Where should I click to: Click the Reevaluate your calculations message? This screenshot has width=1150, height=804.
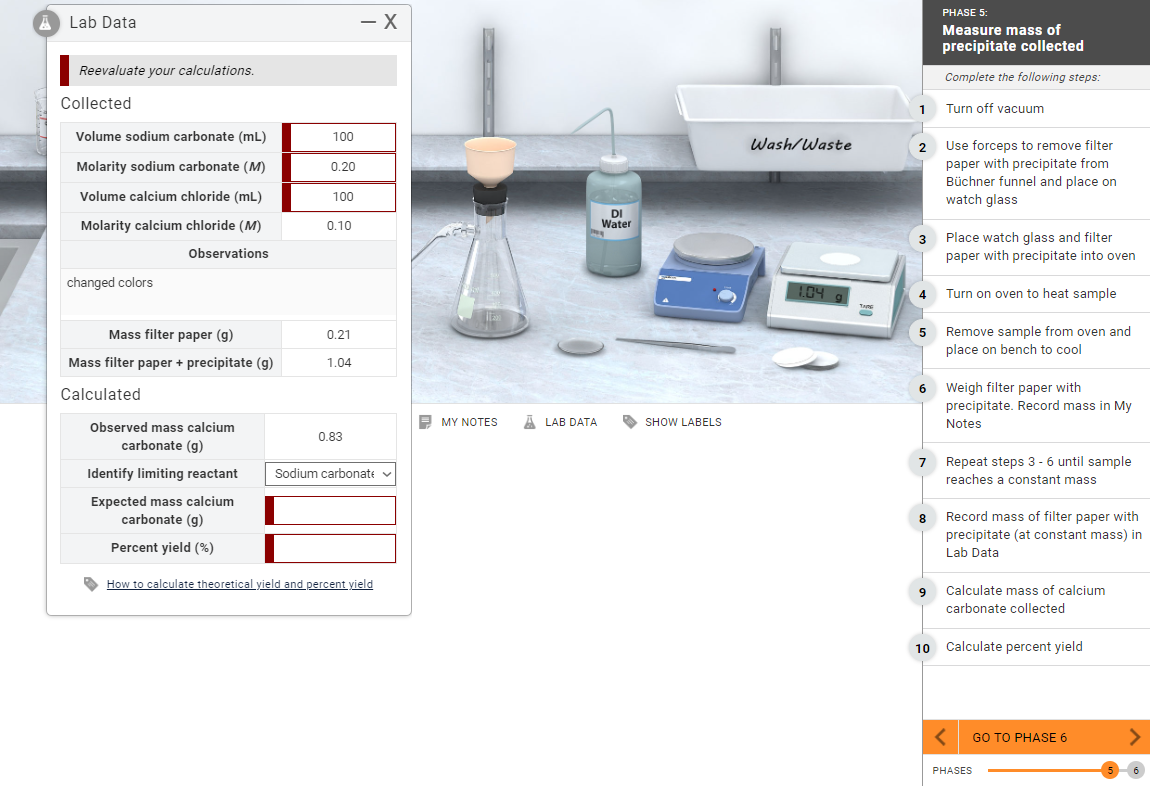point(229,70)
